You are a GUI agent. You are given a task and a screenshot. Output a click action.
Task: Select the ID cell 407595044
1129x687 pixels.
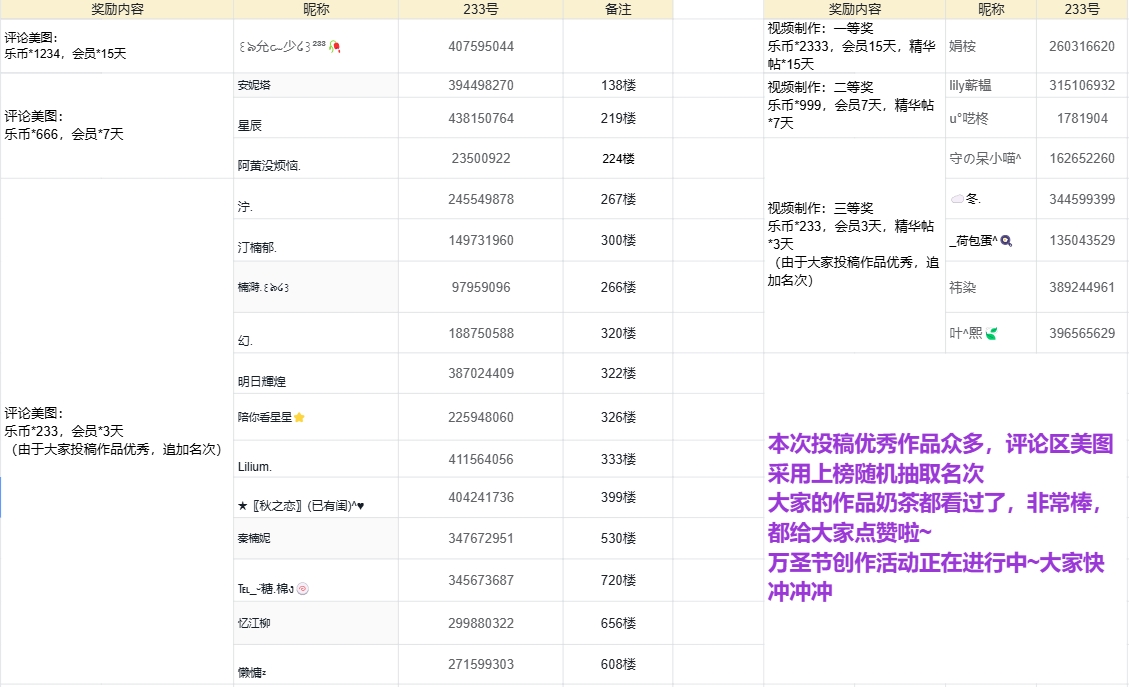coord(481,46)
